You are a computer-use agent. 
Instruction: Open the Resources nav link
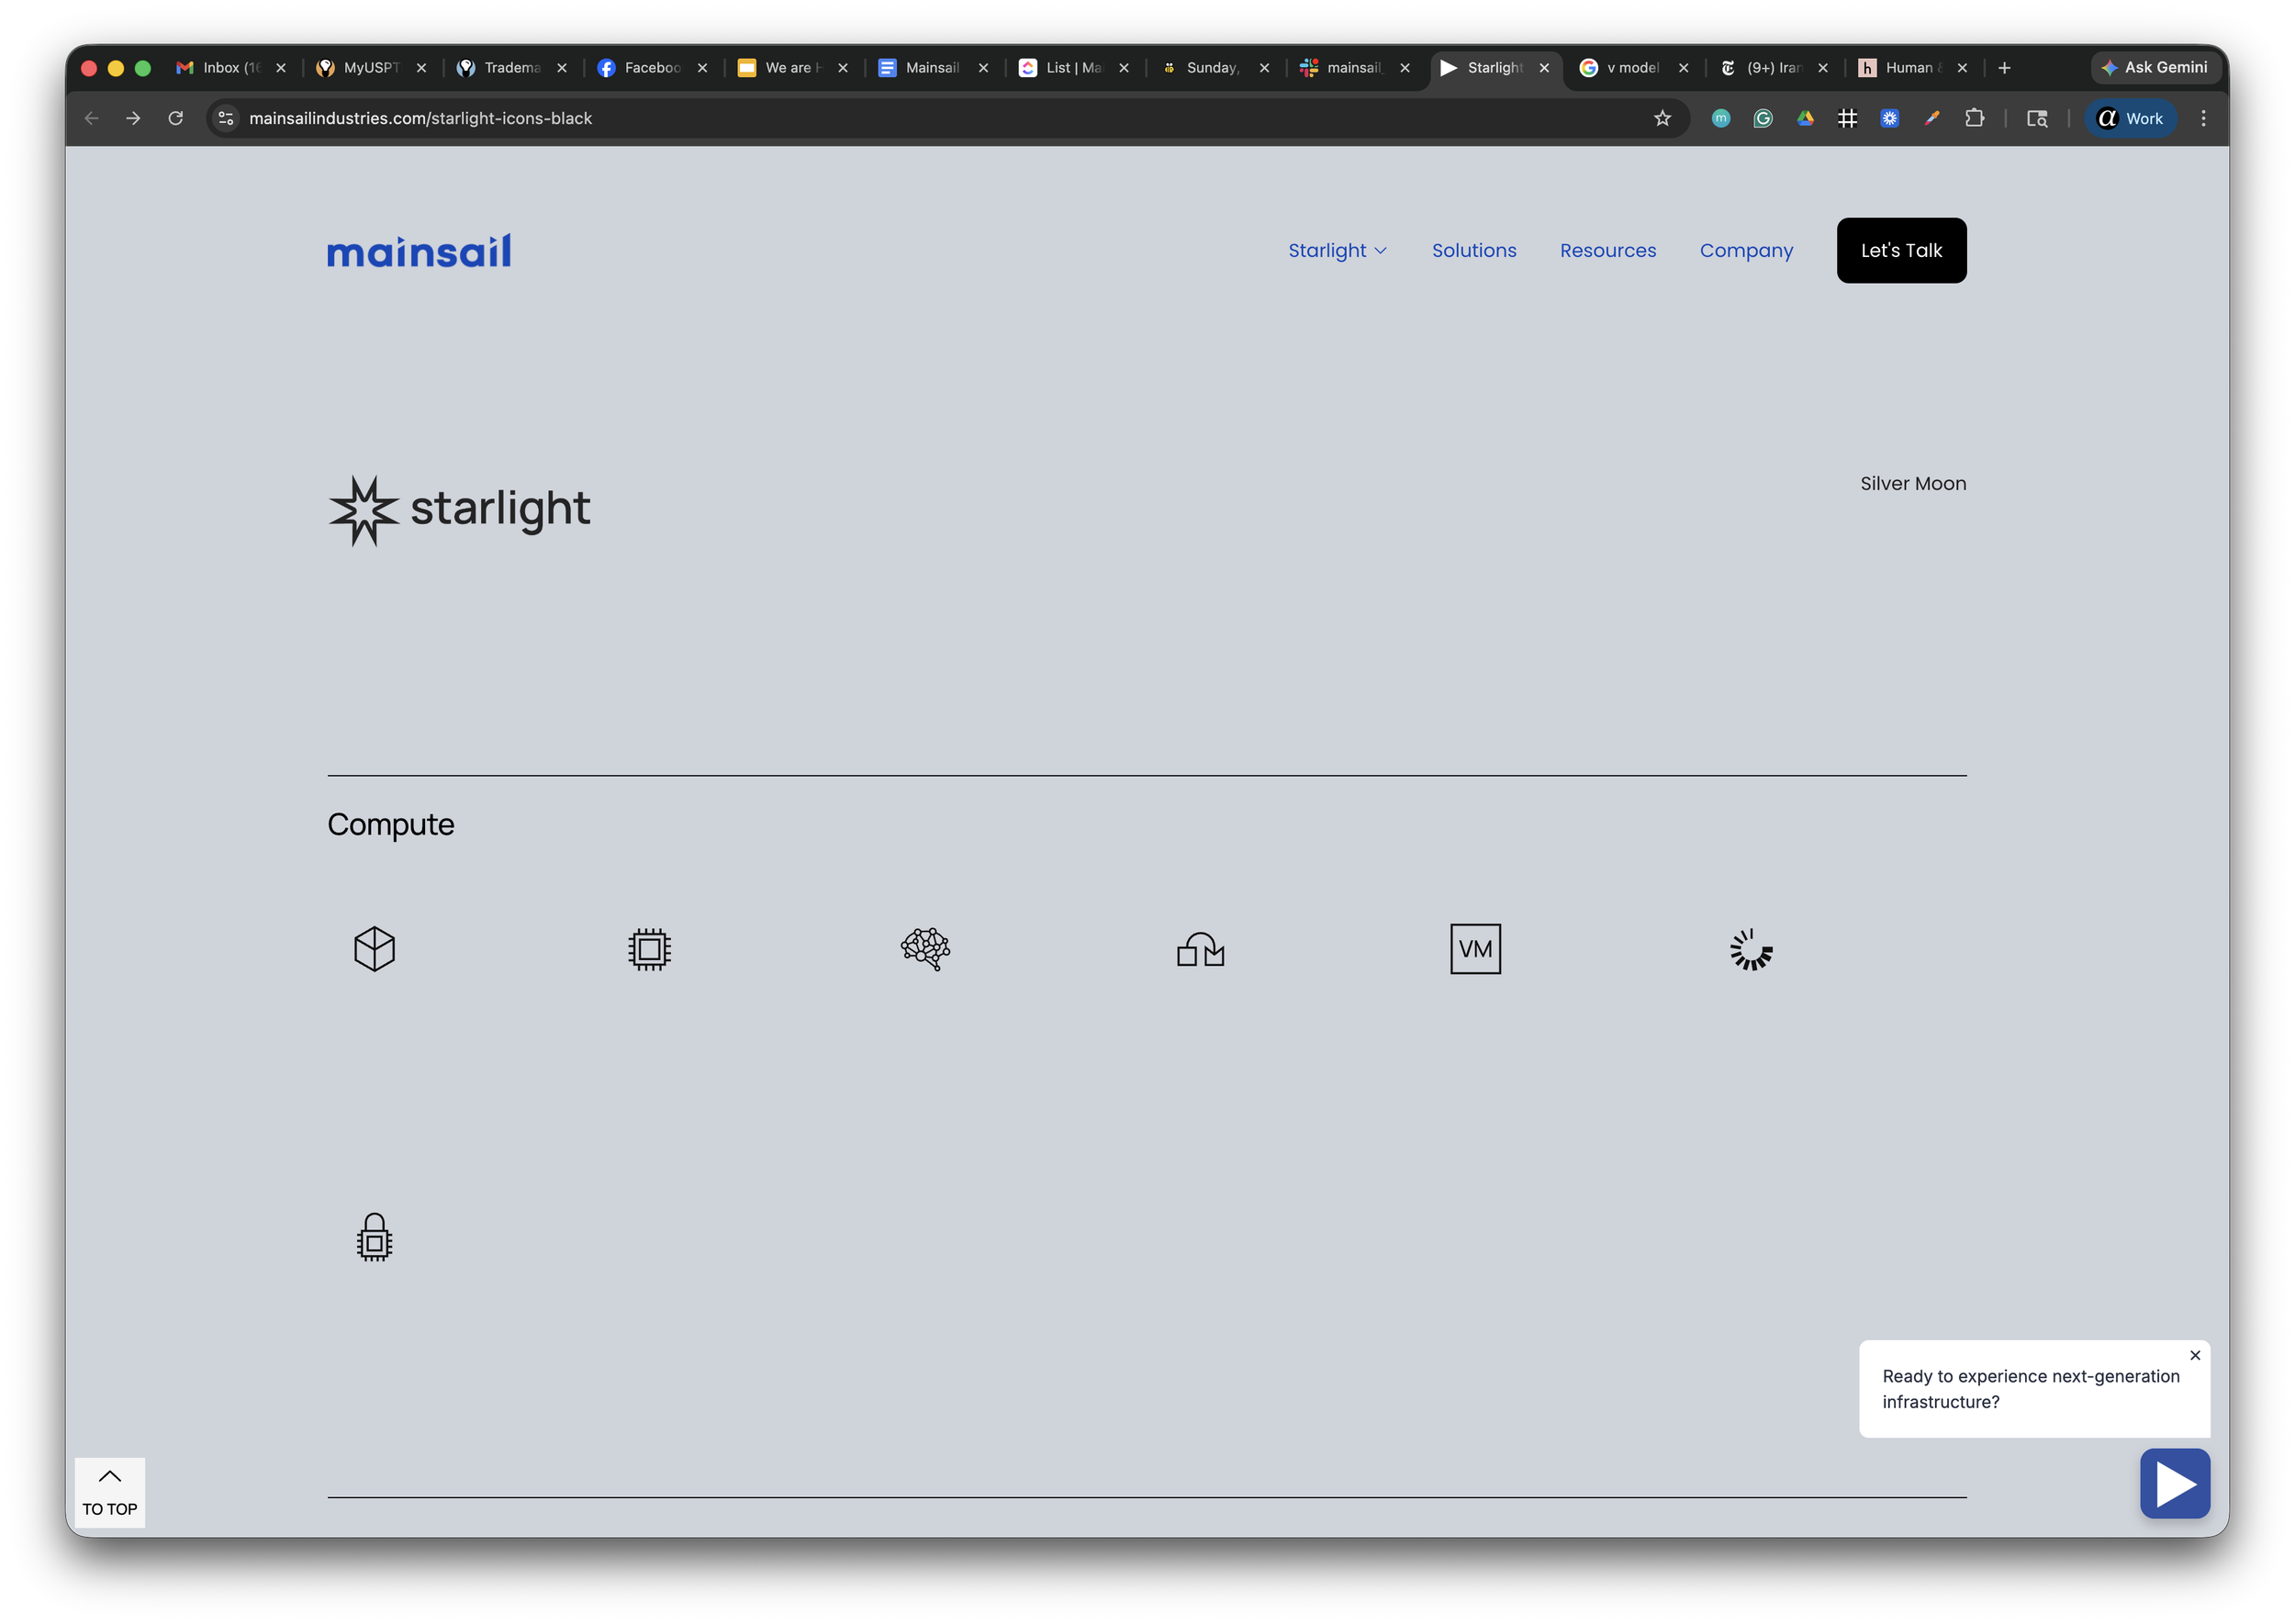(1607, 250)
